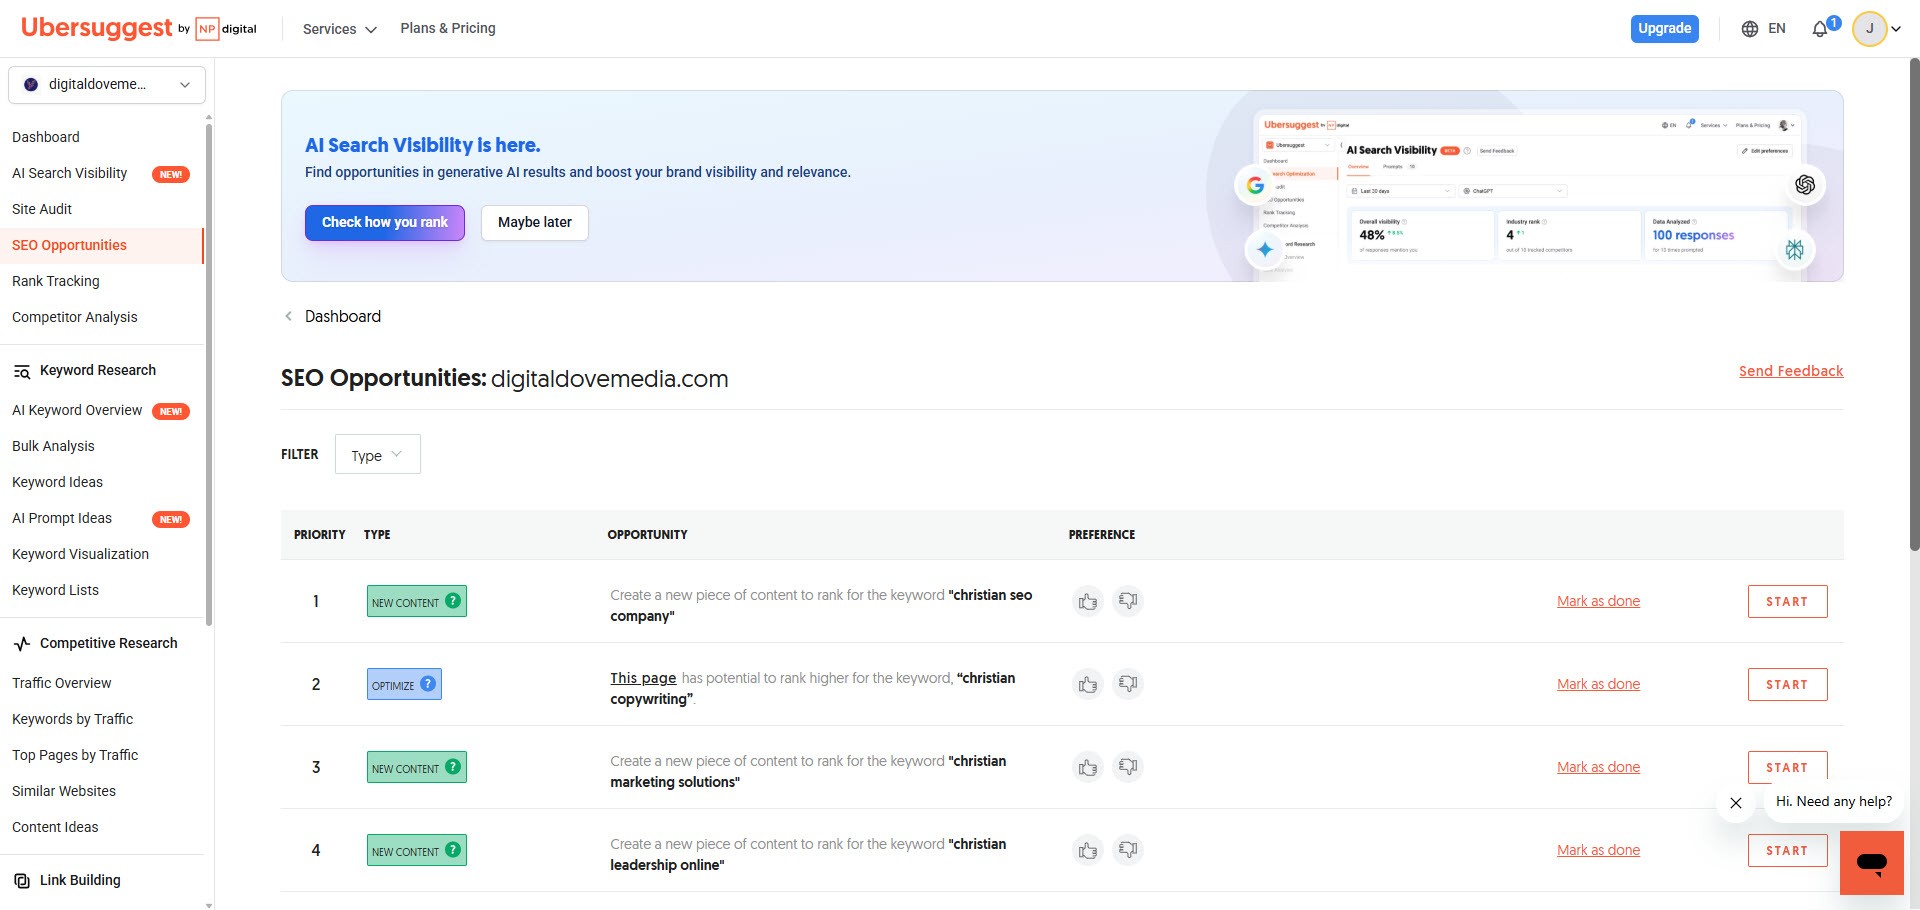Screen dimensions: 1920x910
Task: Start the christian seo company opportunity
Action: tap(1787, 601)
